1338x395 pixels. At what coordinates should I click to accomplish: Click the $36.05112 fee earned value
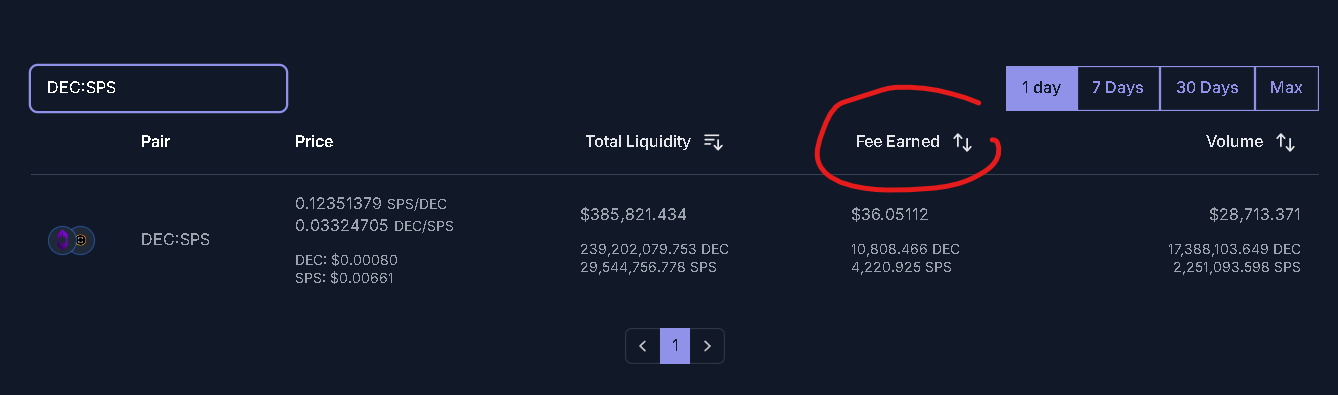click(x=890, y=215)
